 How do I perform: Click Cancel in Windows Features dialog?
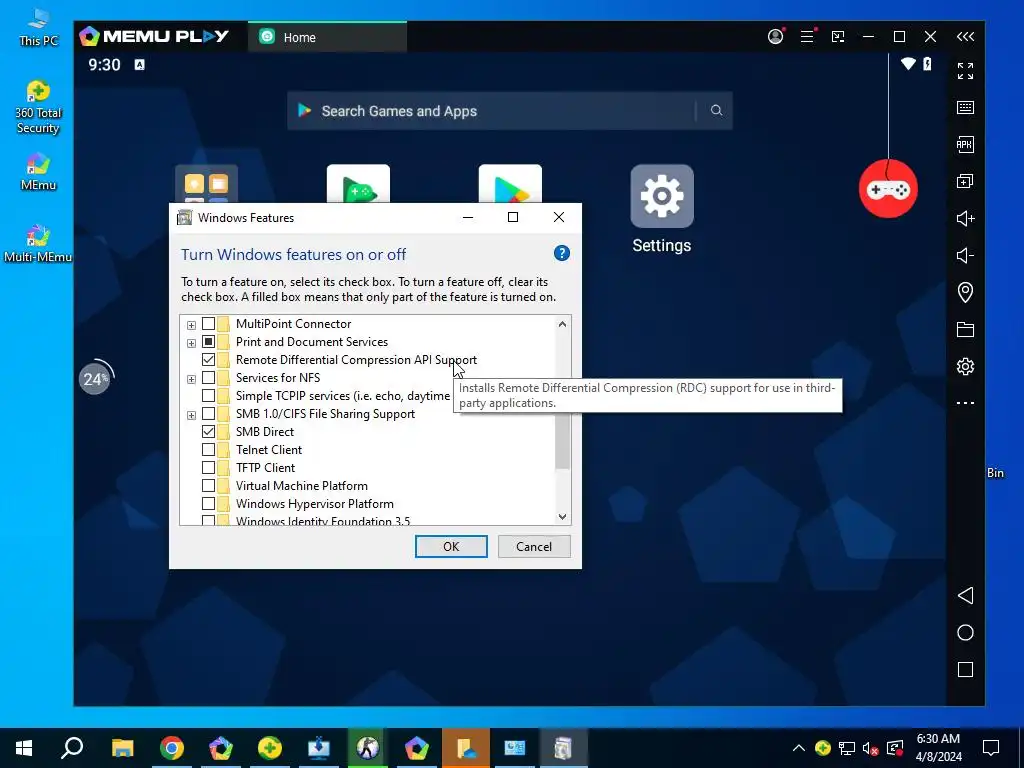coord(534,547)
